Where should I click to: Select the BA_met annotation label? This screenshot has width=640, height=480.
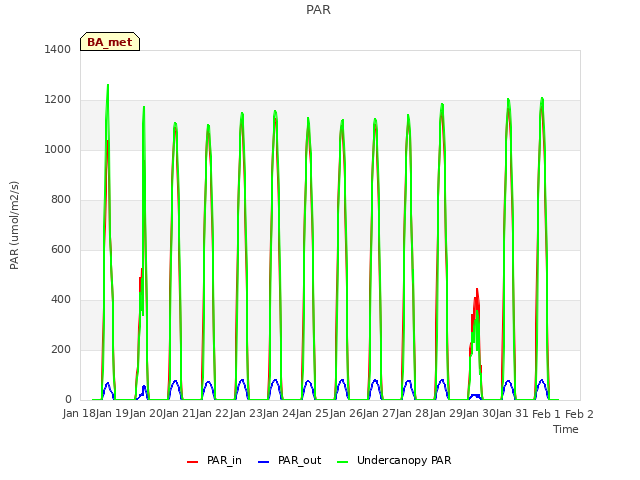point(110,42)
